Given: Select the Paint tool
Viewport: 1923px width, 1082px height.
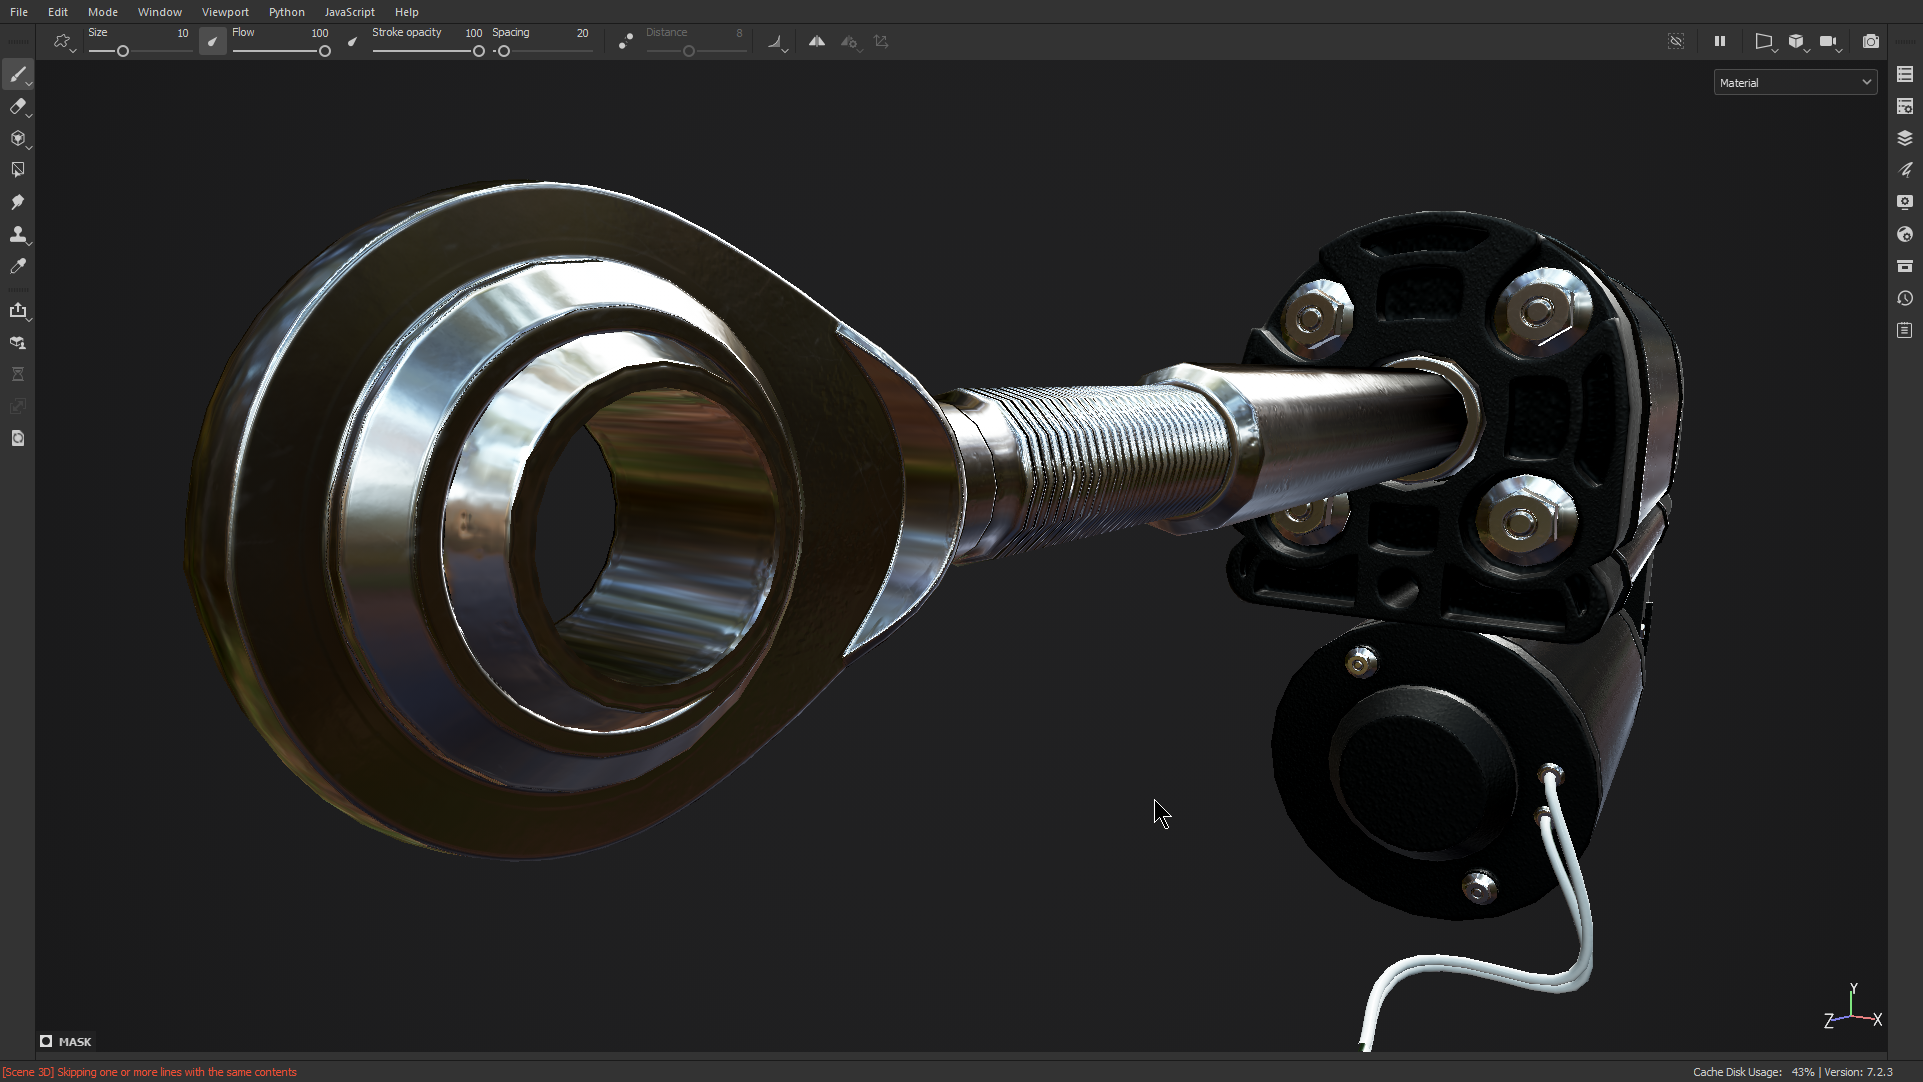Looking at the screenshot, I should (x=18, y=75).
